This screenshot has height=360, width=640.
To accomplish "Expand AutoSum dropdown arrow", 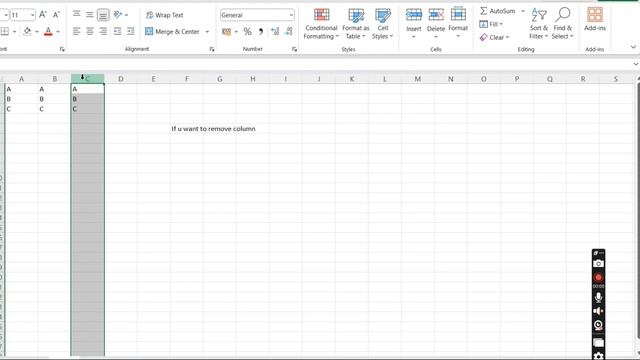I will coord(523,11).
